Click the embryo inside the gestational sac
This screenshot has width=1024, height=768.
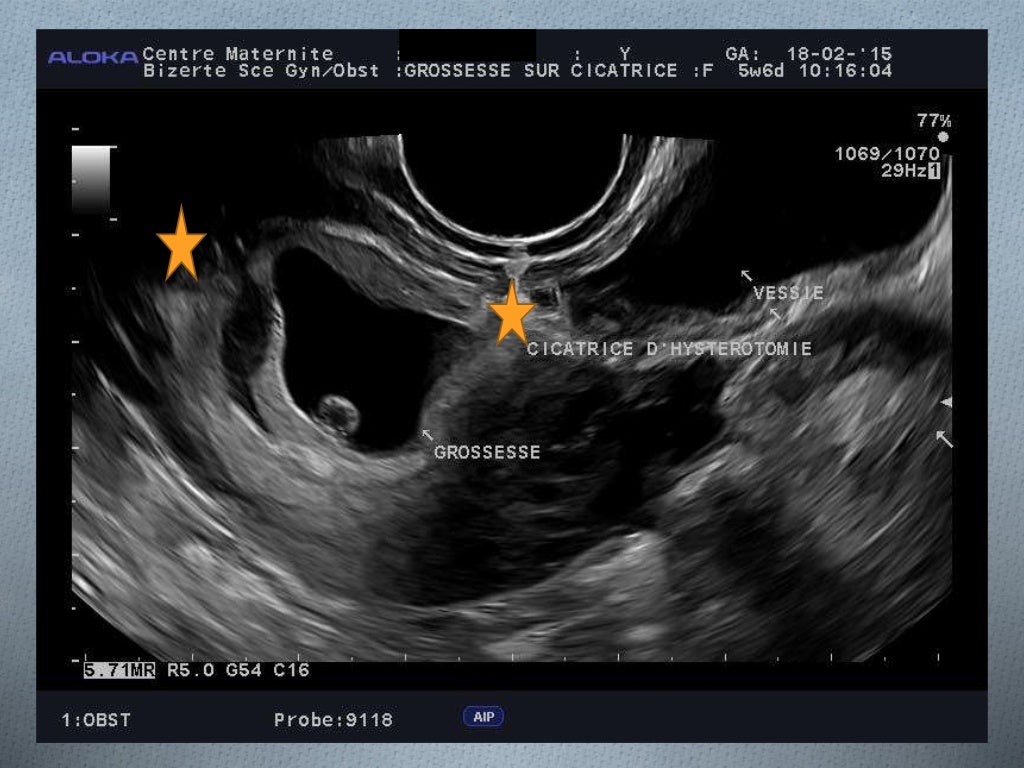tap(338, 415)
